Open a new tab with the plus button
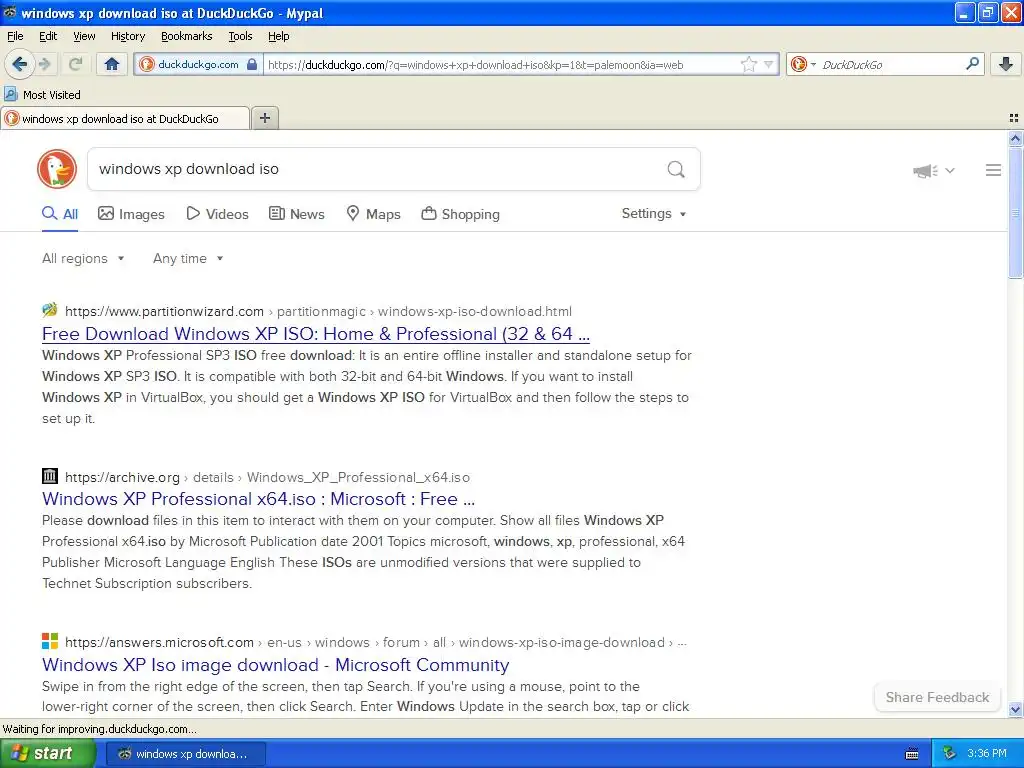 click(x=264, y=118)
